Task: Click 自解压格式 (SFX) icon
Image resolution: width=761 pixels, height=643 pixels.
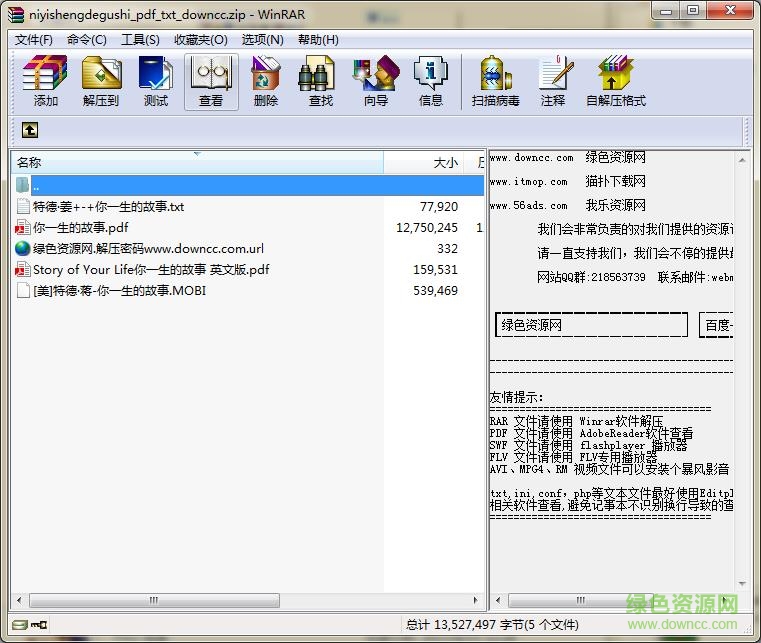Action: (615, 81)
